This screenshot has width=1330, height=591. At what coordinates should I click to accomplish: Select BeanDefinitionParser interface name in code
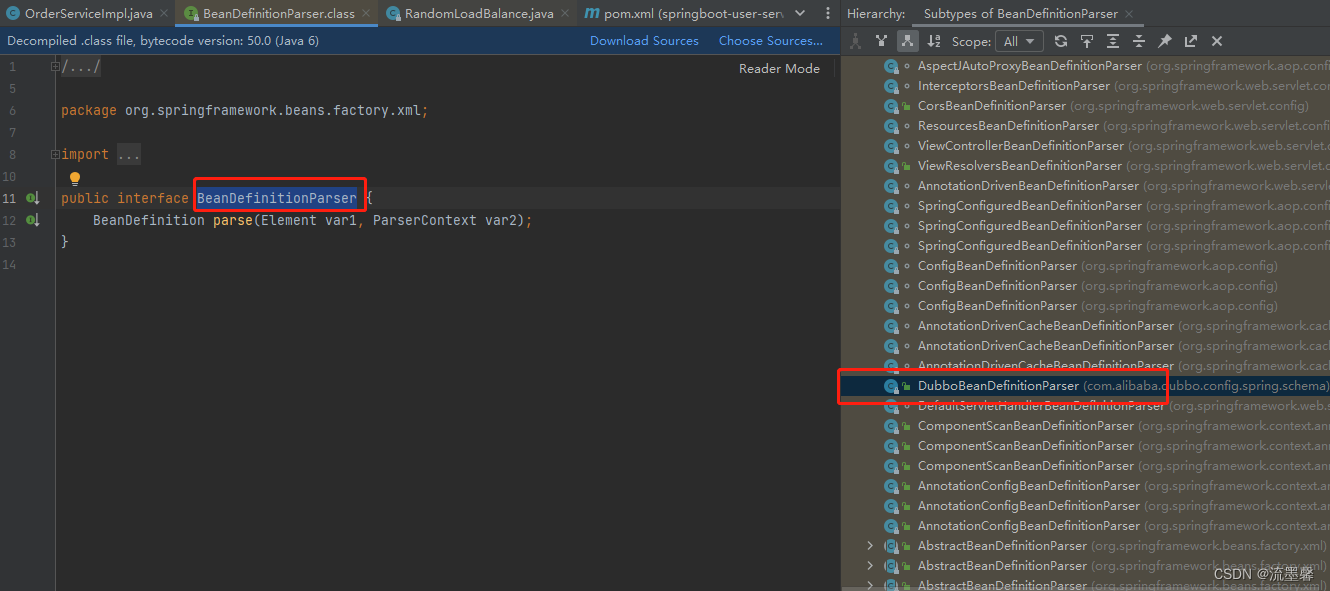point(276,198)
